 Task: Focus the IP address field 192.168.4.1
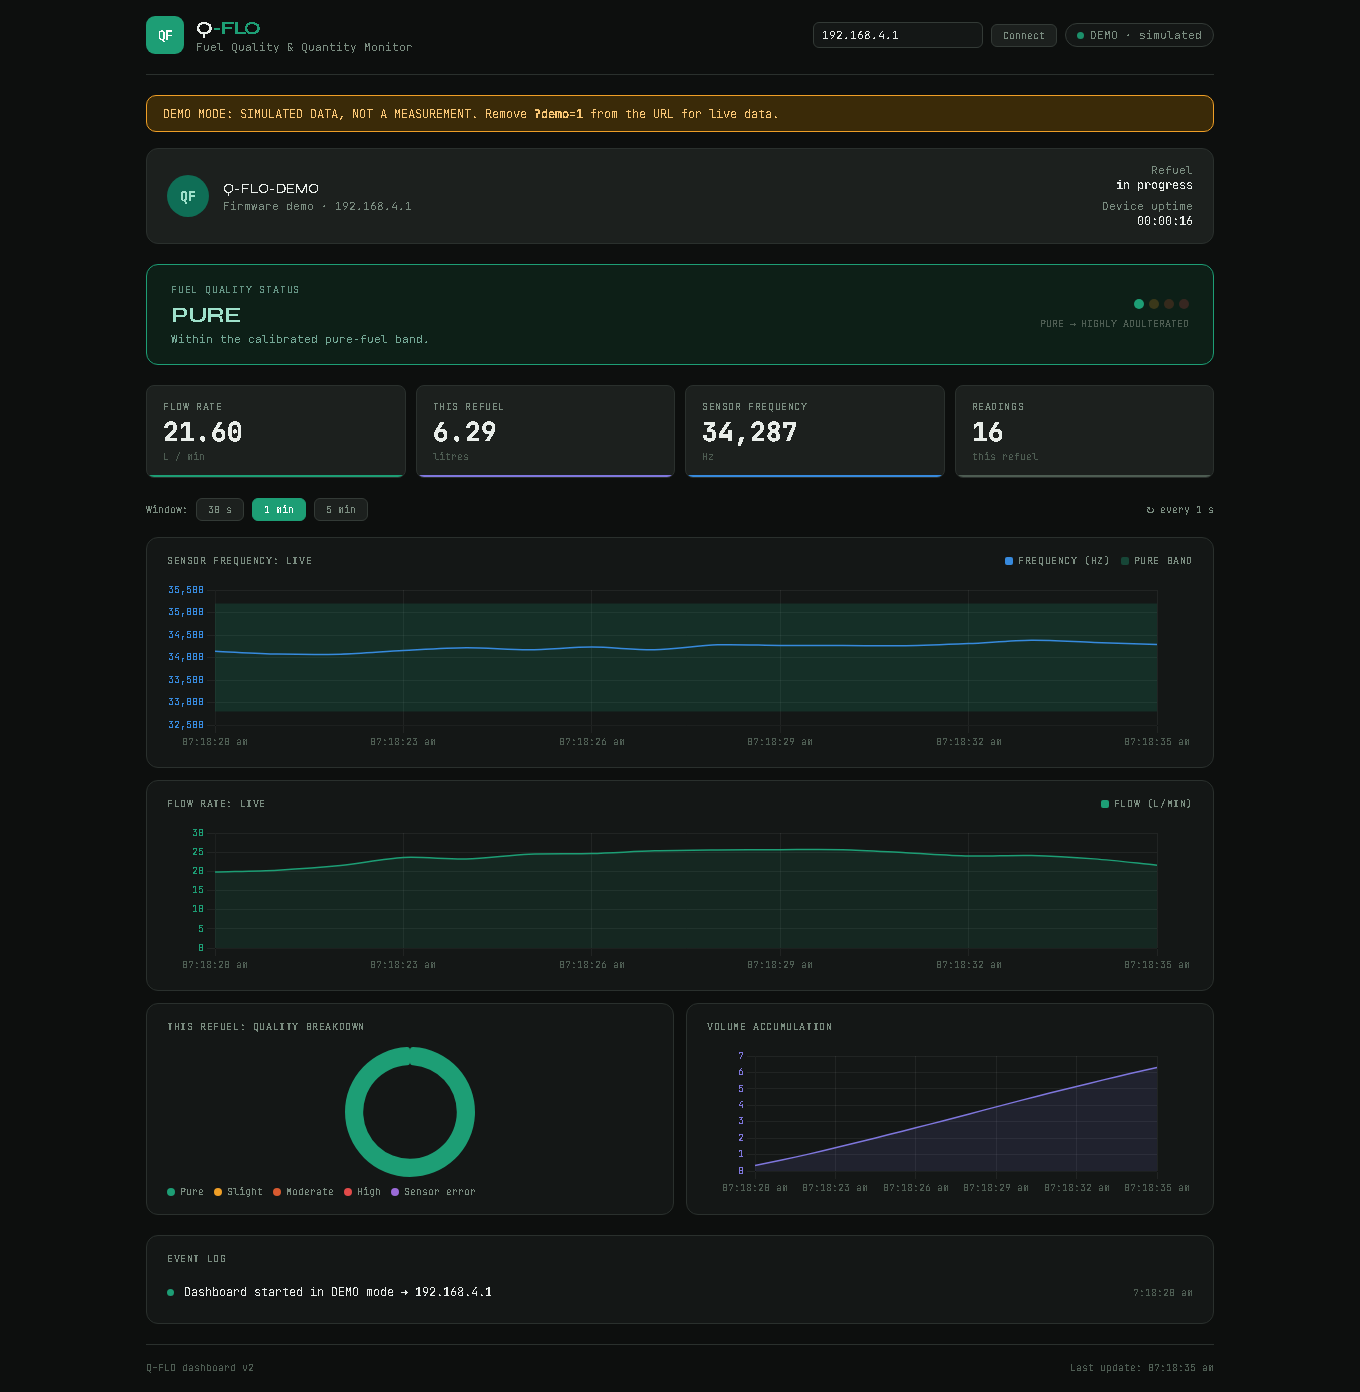pos(898,35)
